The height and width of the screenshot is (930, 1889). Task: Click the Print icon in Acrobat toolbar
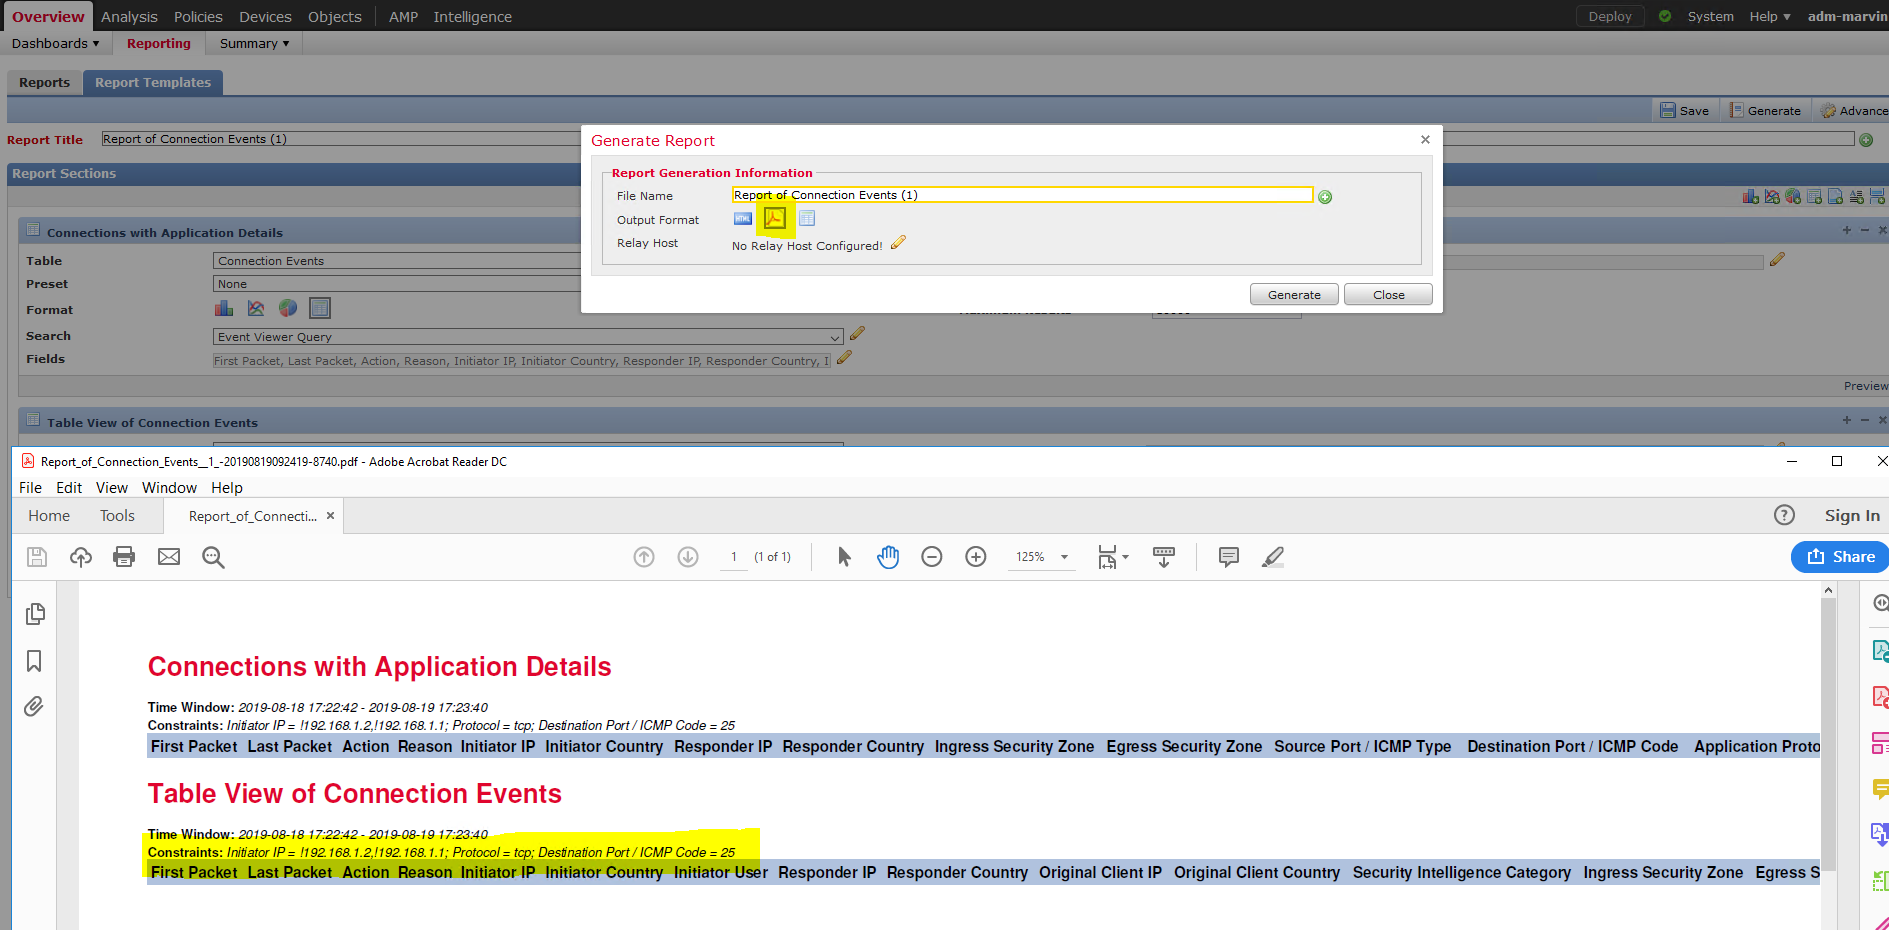click(124, 557)
